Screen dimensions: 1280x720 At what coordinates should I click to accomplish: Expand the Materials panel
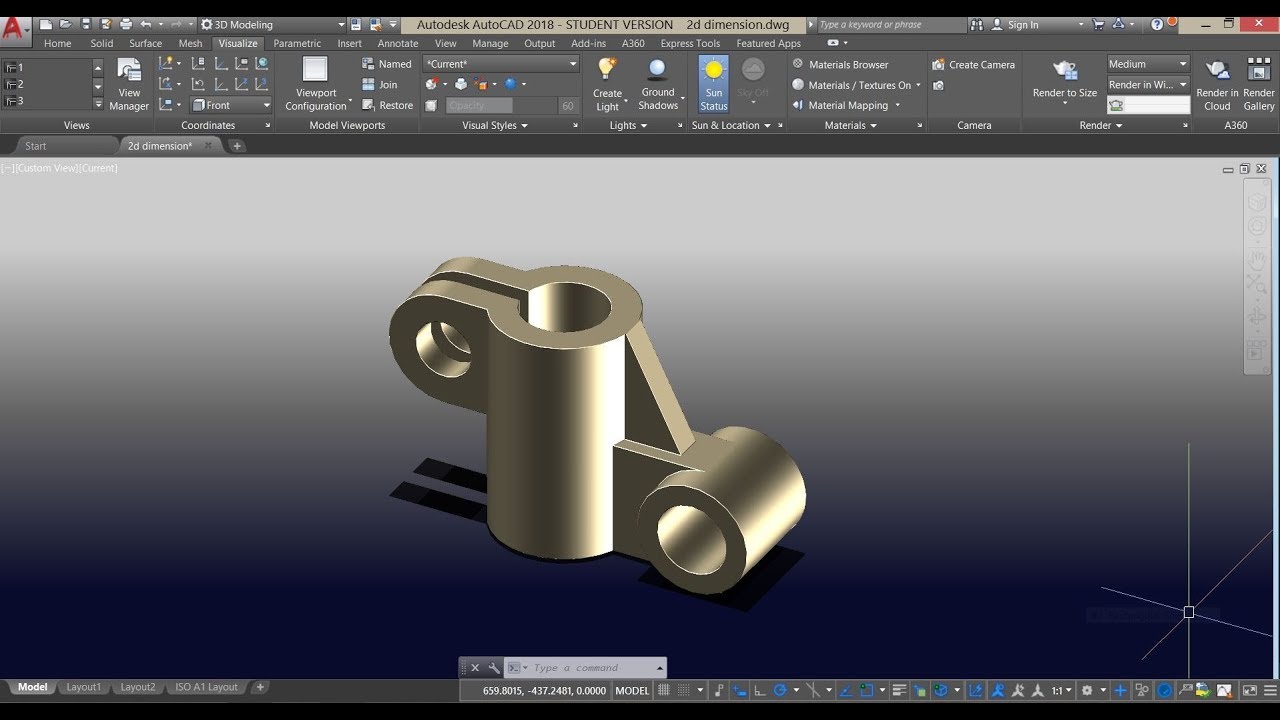point(851,125)
